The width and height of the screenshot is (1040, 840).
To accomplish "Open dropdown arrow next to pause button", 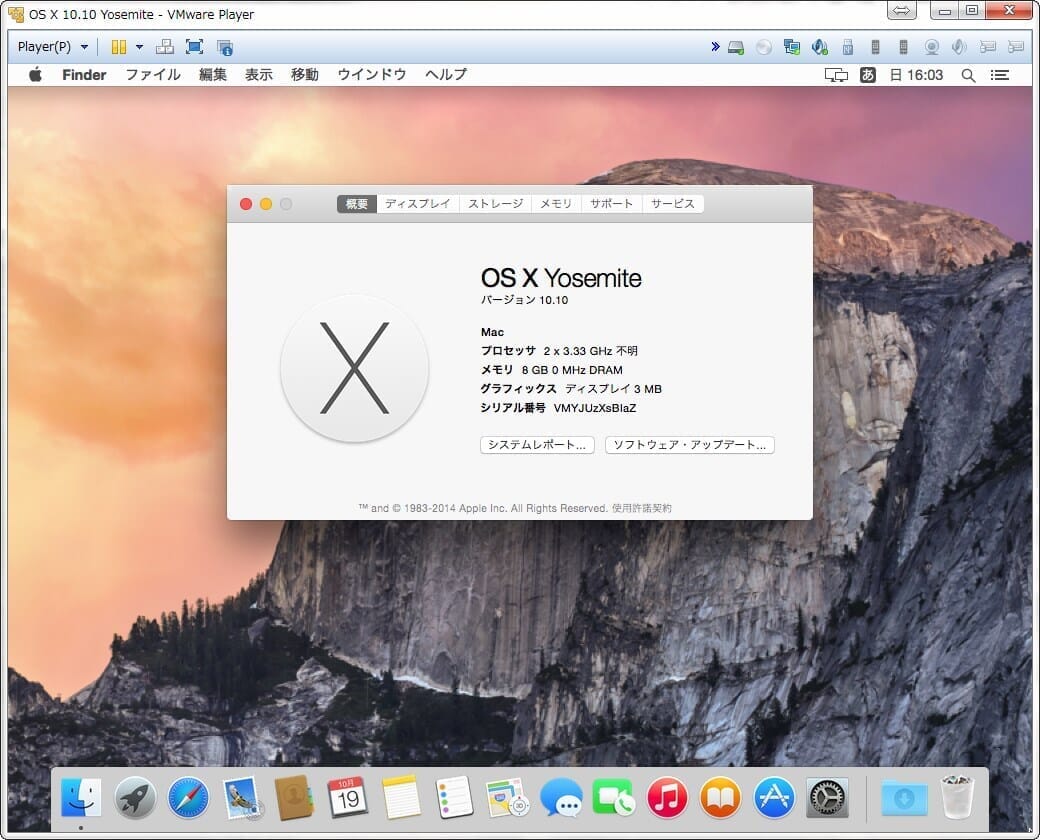I will tap(139, 47).
